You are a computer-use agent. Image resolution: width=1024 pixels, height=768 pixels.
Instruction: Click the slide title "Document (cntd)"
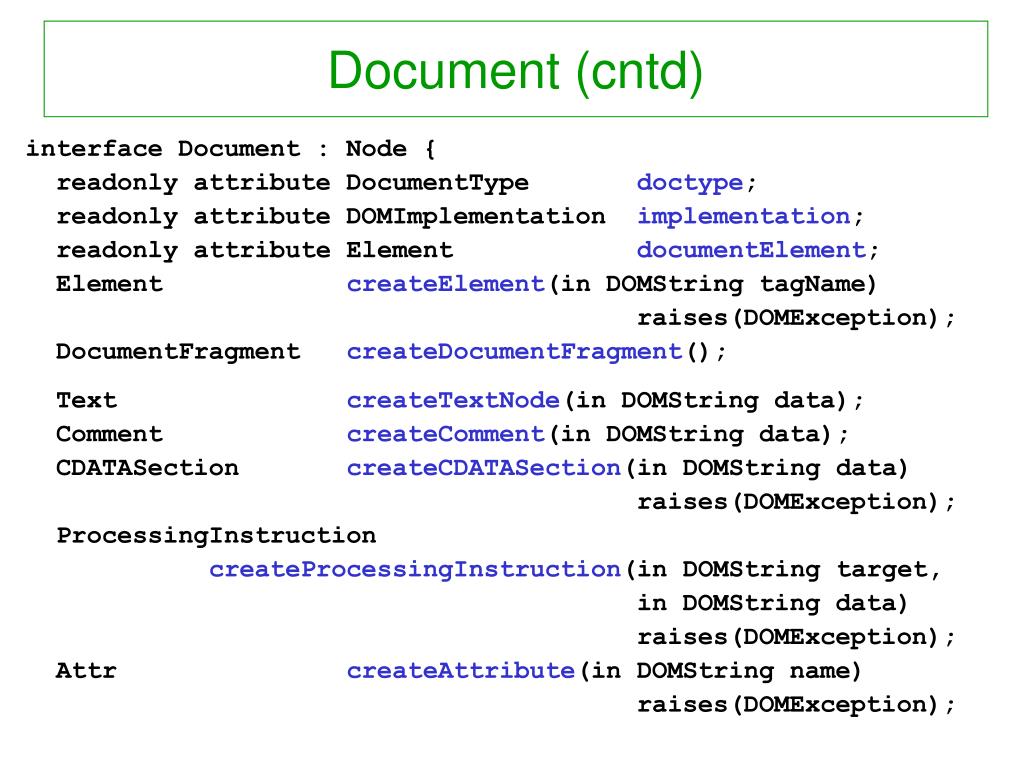point(515,71)
